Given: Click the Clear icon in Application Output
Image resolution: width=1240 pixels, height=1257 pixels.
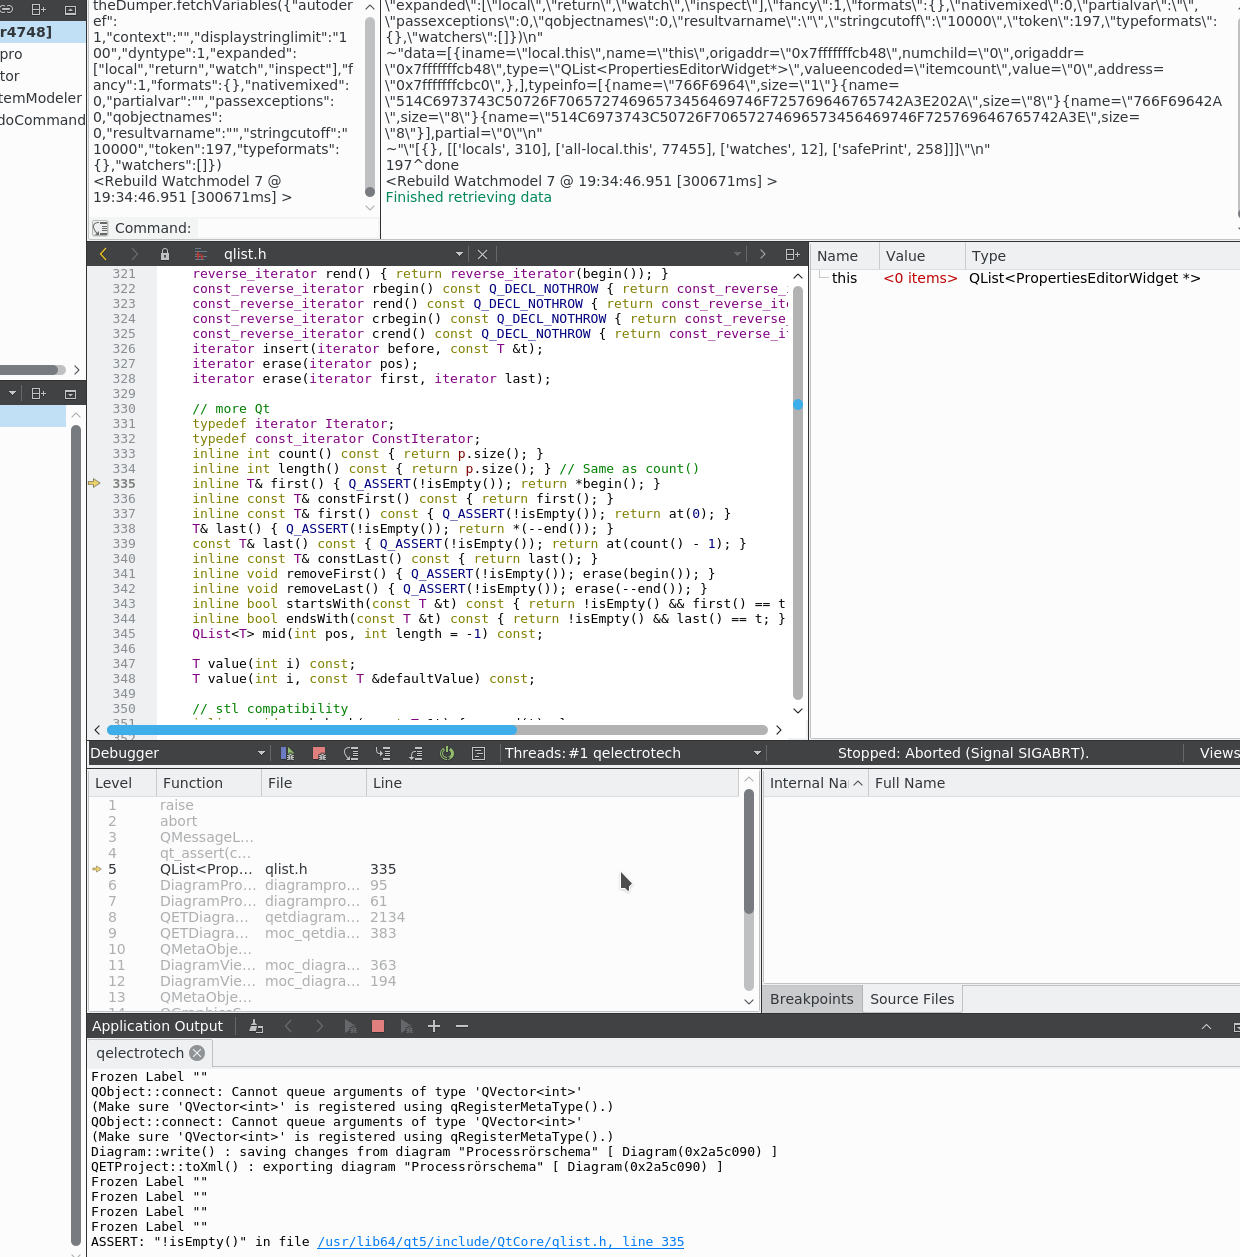Looking at the screenshot, I should click(256, 1026).
